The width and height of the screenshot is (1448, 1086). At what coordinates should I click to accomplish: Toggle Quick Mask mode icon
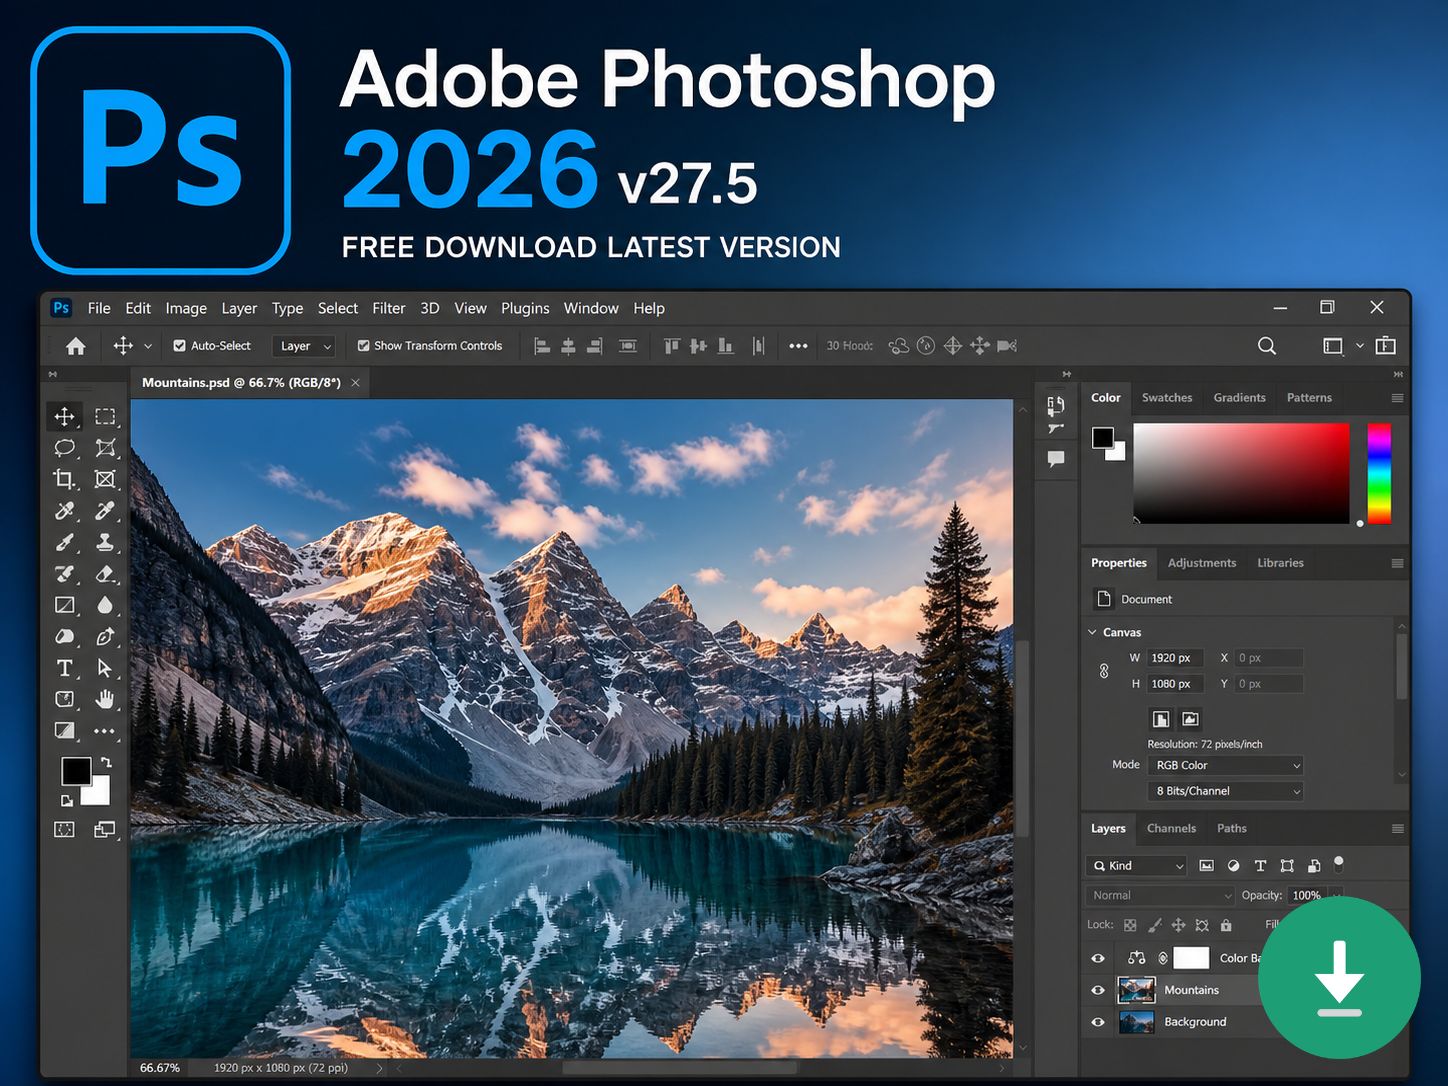point(65,829)
